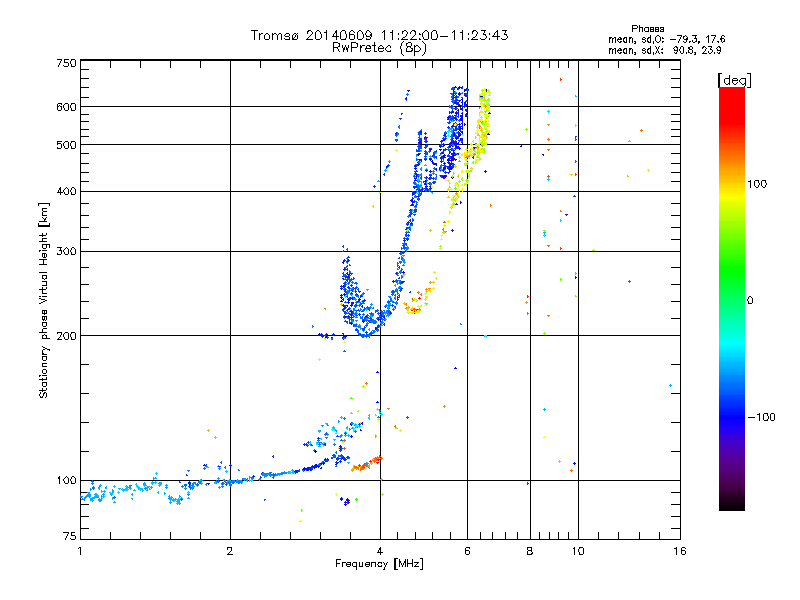Click the 'Frequency [MHz]' x-axis label
This screenshot has width=800, height=600.
[x=379, y=564]
